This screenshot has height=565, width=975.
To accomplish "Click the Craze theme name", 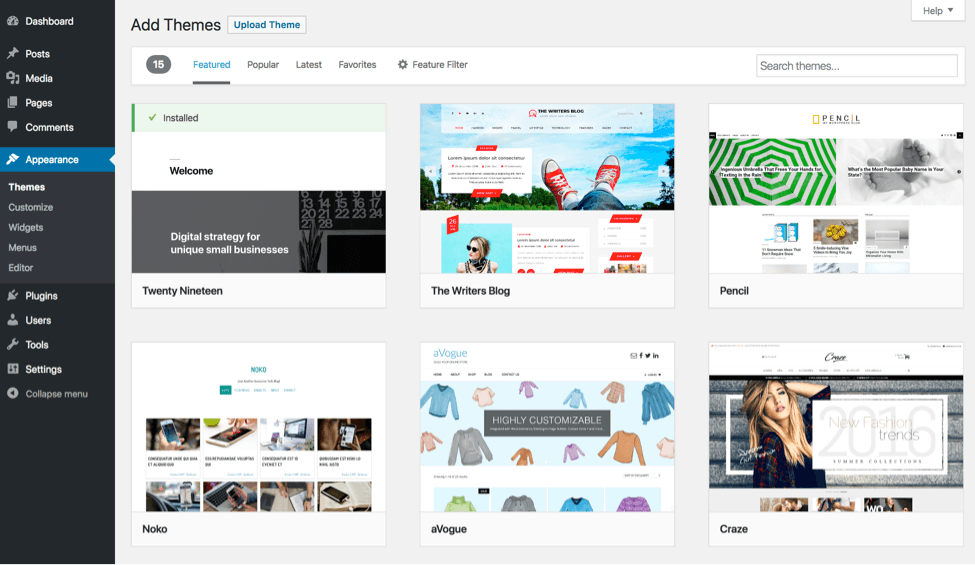I will coord(733,529).
